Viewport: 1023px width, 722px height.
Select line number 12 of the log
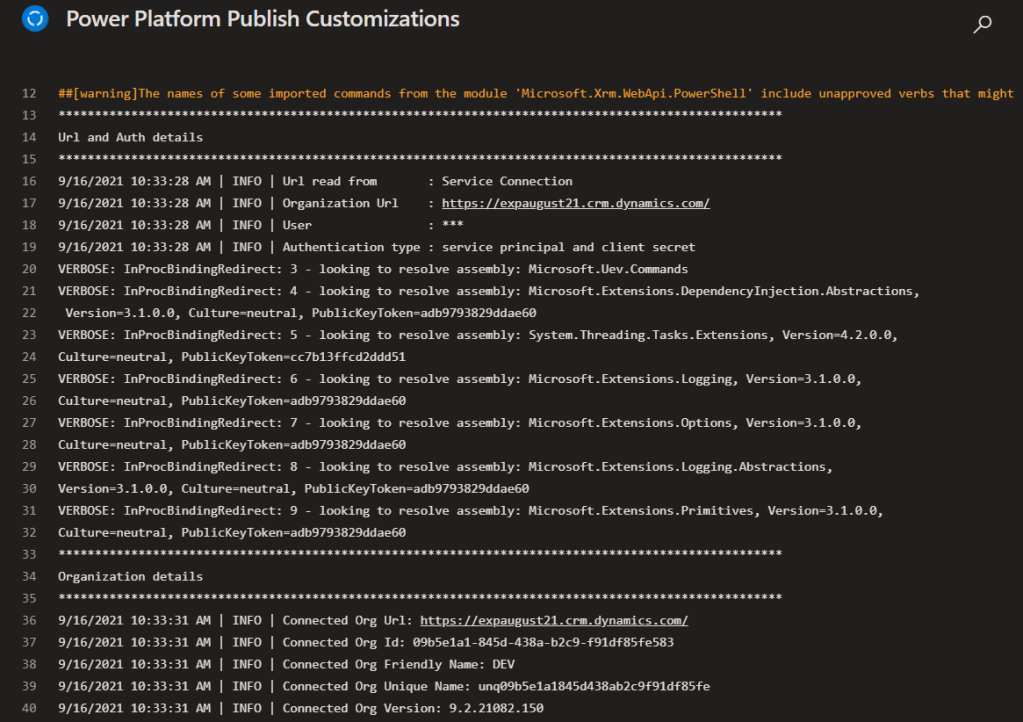28,93
